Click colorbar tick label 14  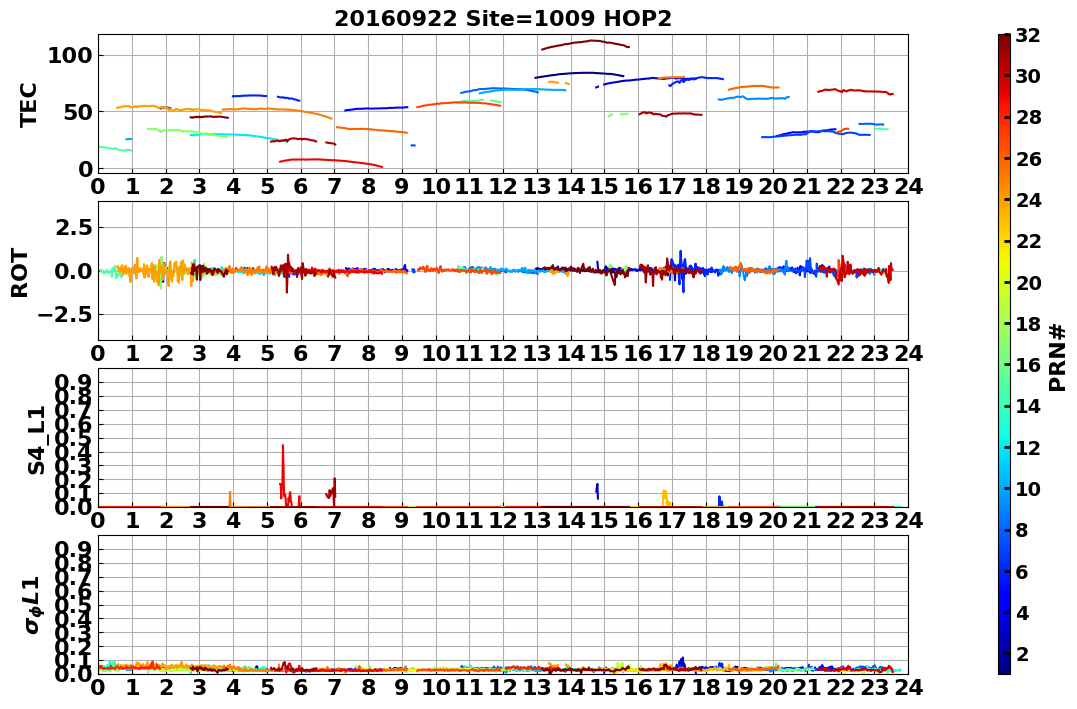tap(1028, 406)
